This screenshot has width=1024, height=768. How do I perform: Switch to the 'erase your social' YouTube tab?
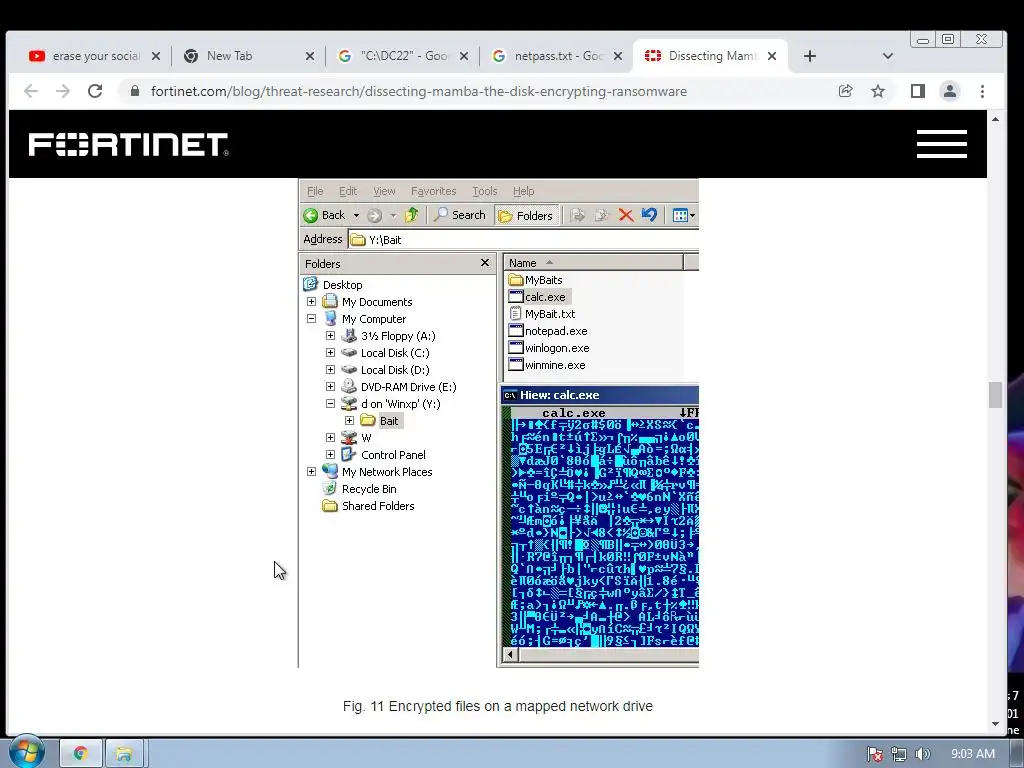point(85,56)
